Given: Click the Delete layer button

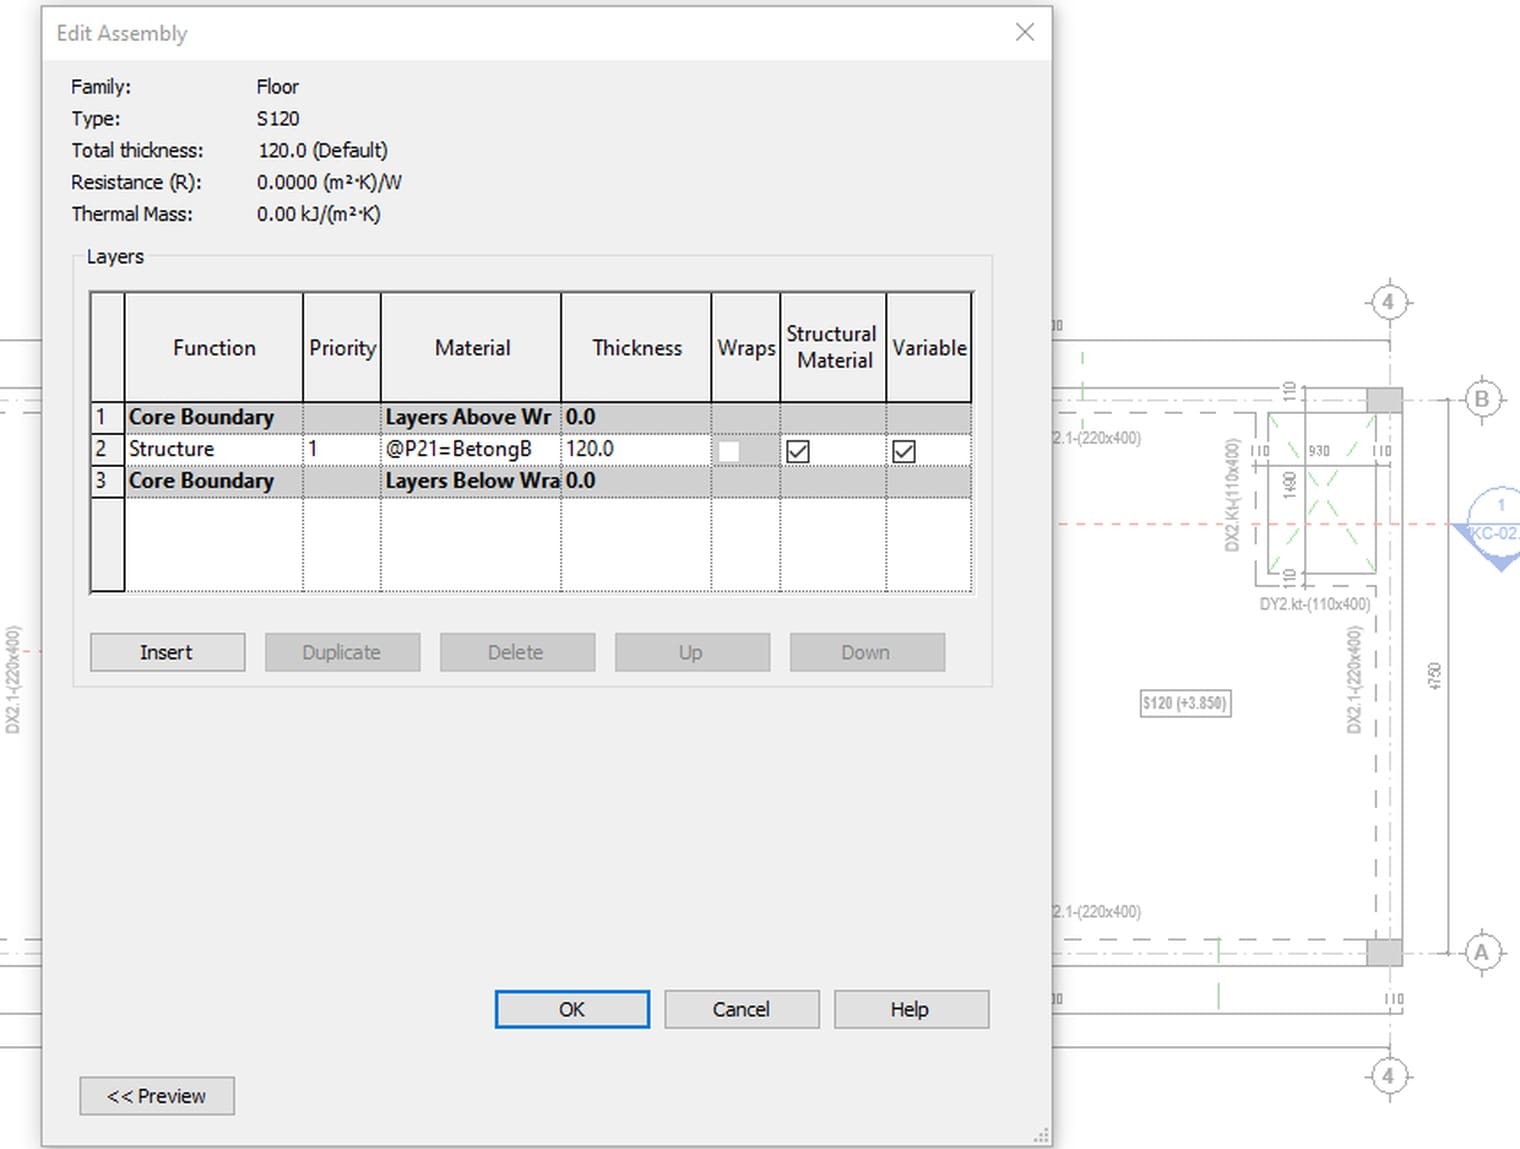Looking at the screenshot, I should click(517, 652).
